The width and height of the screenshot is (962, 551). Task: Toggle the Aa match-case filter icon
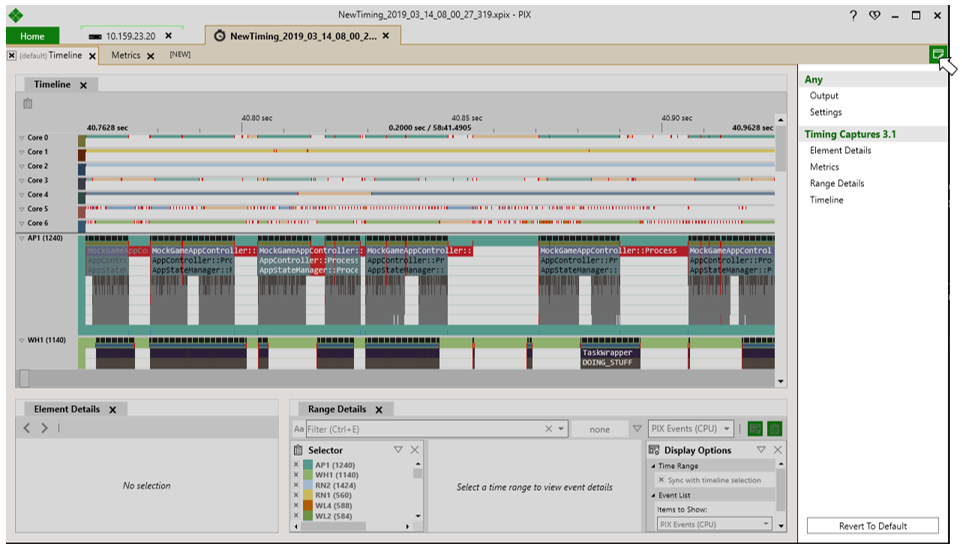coord(299,429)
